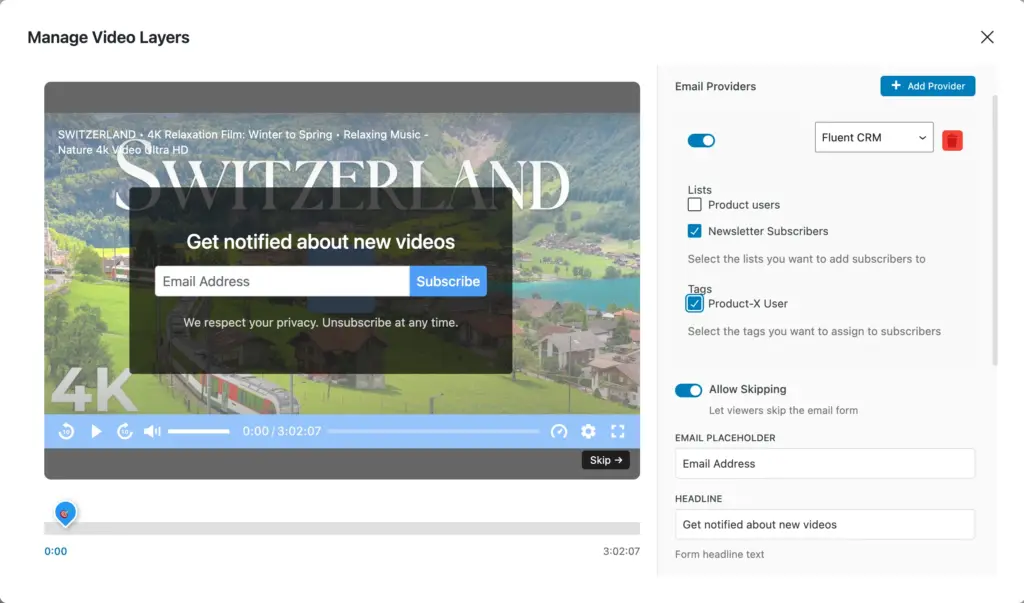Rewind the video 10 seconds
The image size is (1024, 603).
(66, 431)
